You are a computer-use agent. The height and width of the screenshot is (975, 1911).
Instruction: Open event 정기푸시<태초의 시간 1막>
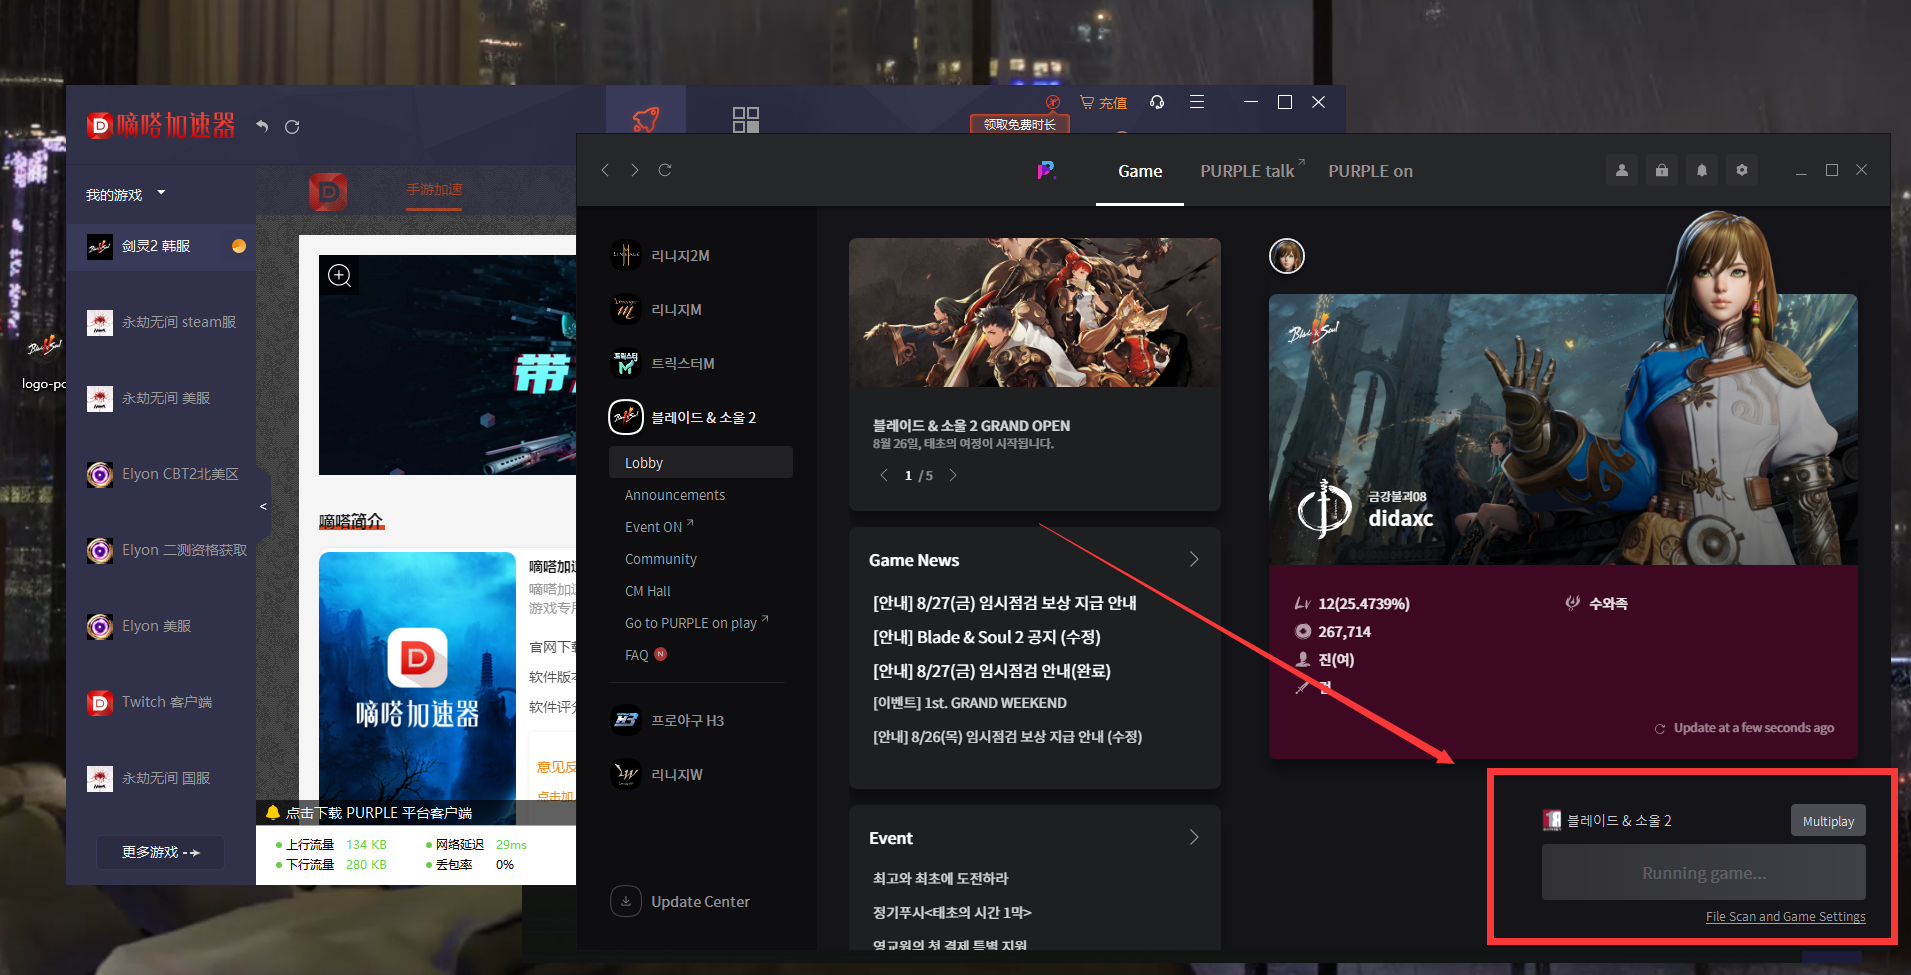(x=952, y=912)
